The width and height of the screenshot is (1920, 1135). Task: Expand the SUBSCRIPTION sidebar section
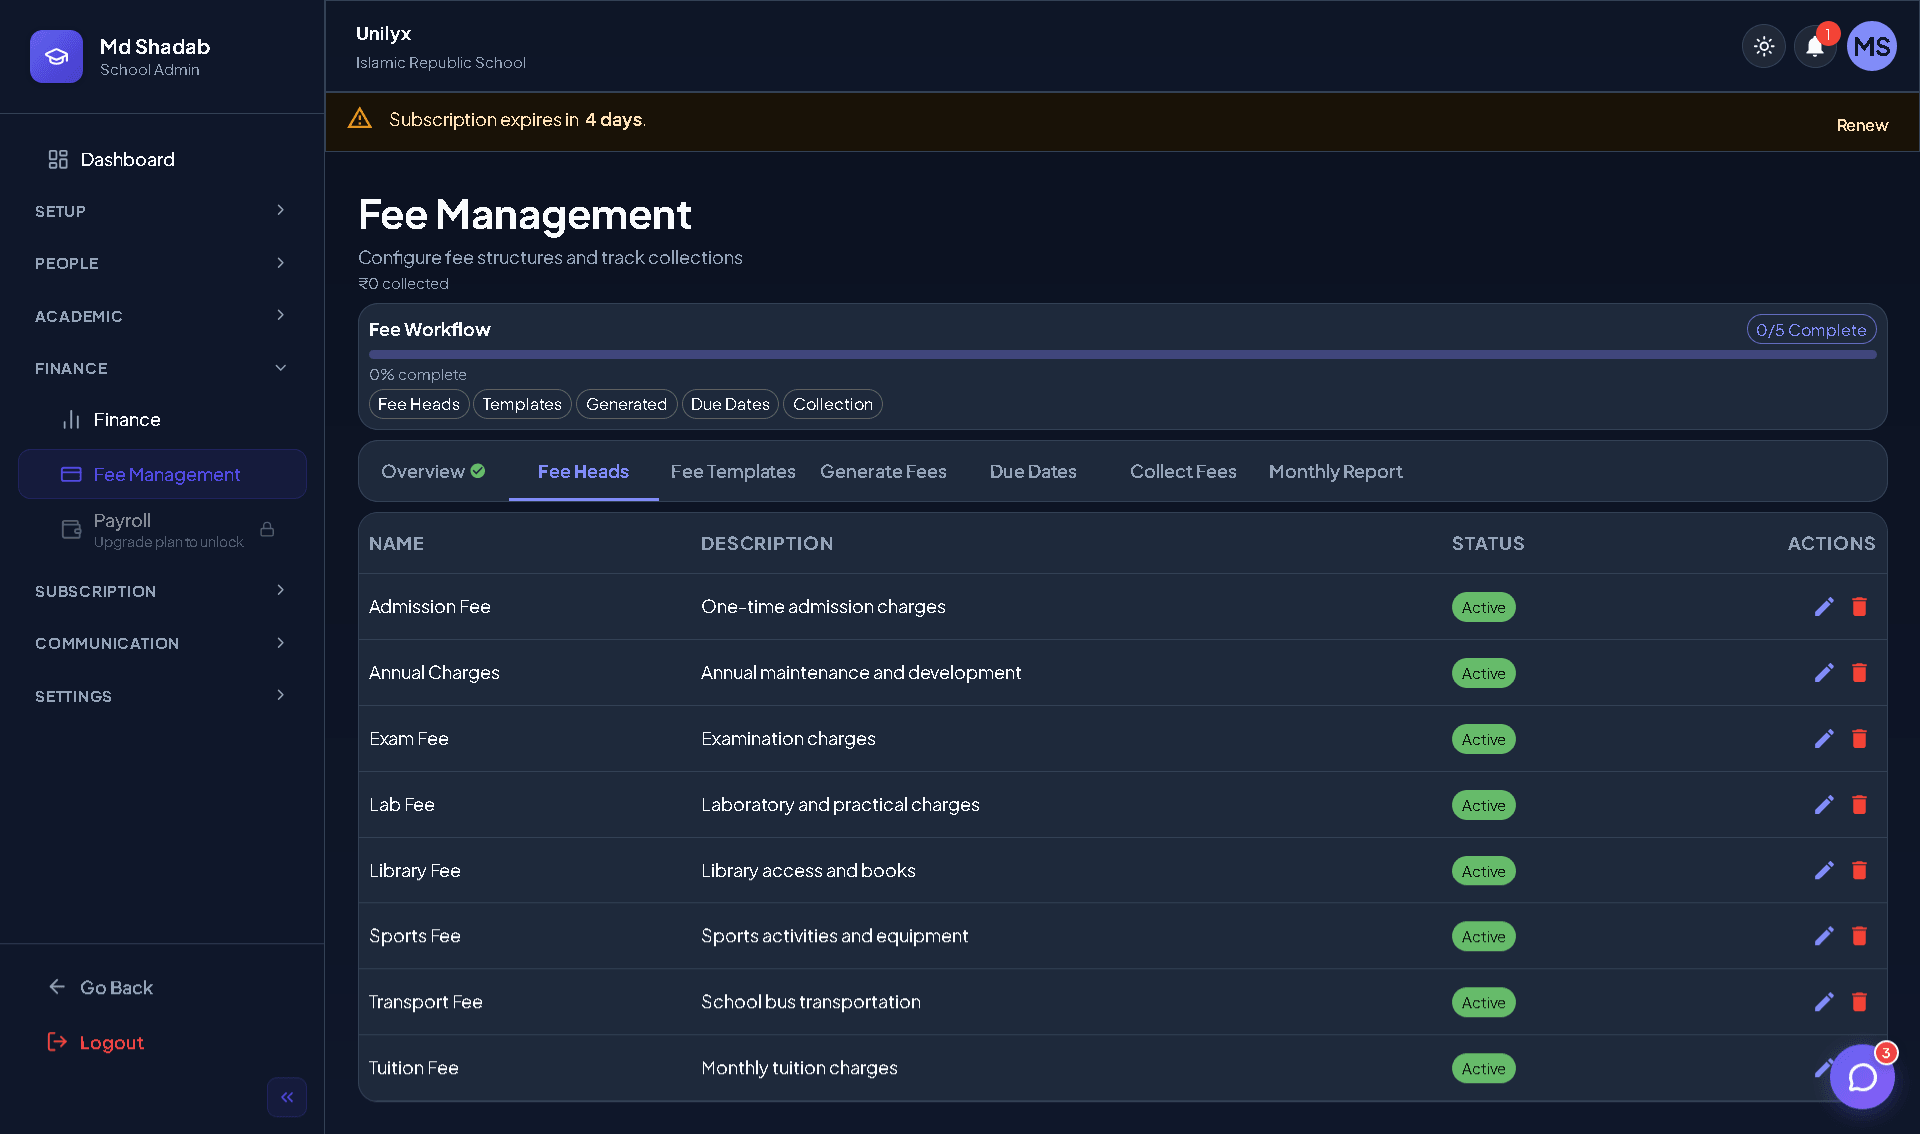pos(162,591)
